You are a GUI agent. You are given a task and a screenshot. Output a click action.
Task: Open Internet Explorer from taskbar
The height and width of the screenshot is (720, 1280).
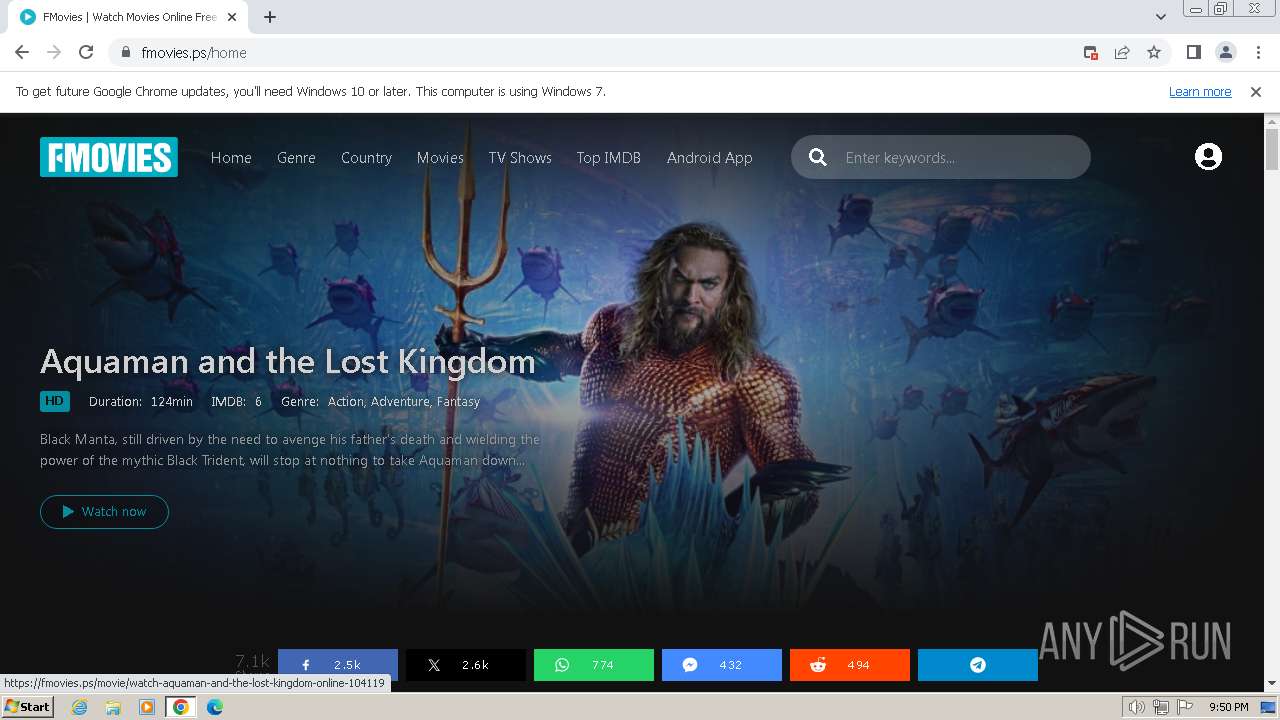pos(80,707)
